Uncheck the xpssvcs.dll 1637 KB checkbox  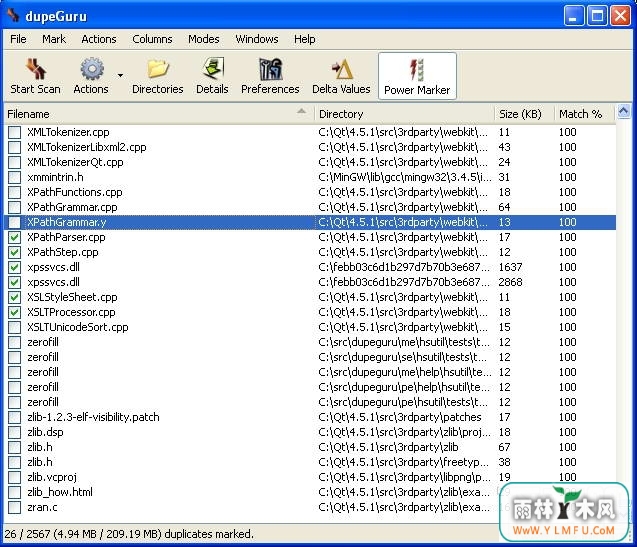coord(15,267)
